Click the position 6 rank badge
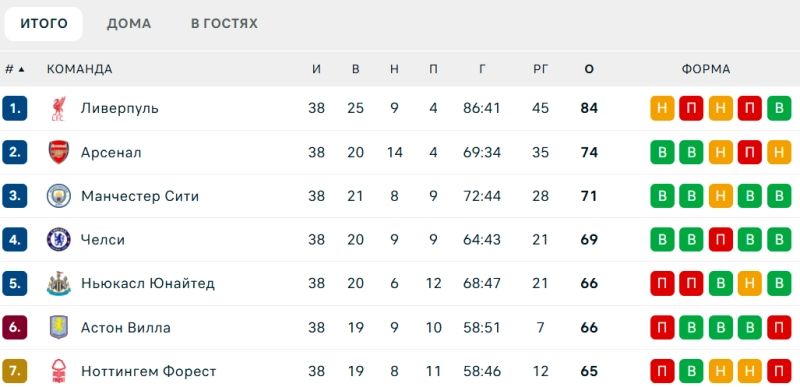This screenshot has height=387, width=800. click(x=14, y=327)
